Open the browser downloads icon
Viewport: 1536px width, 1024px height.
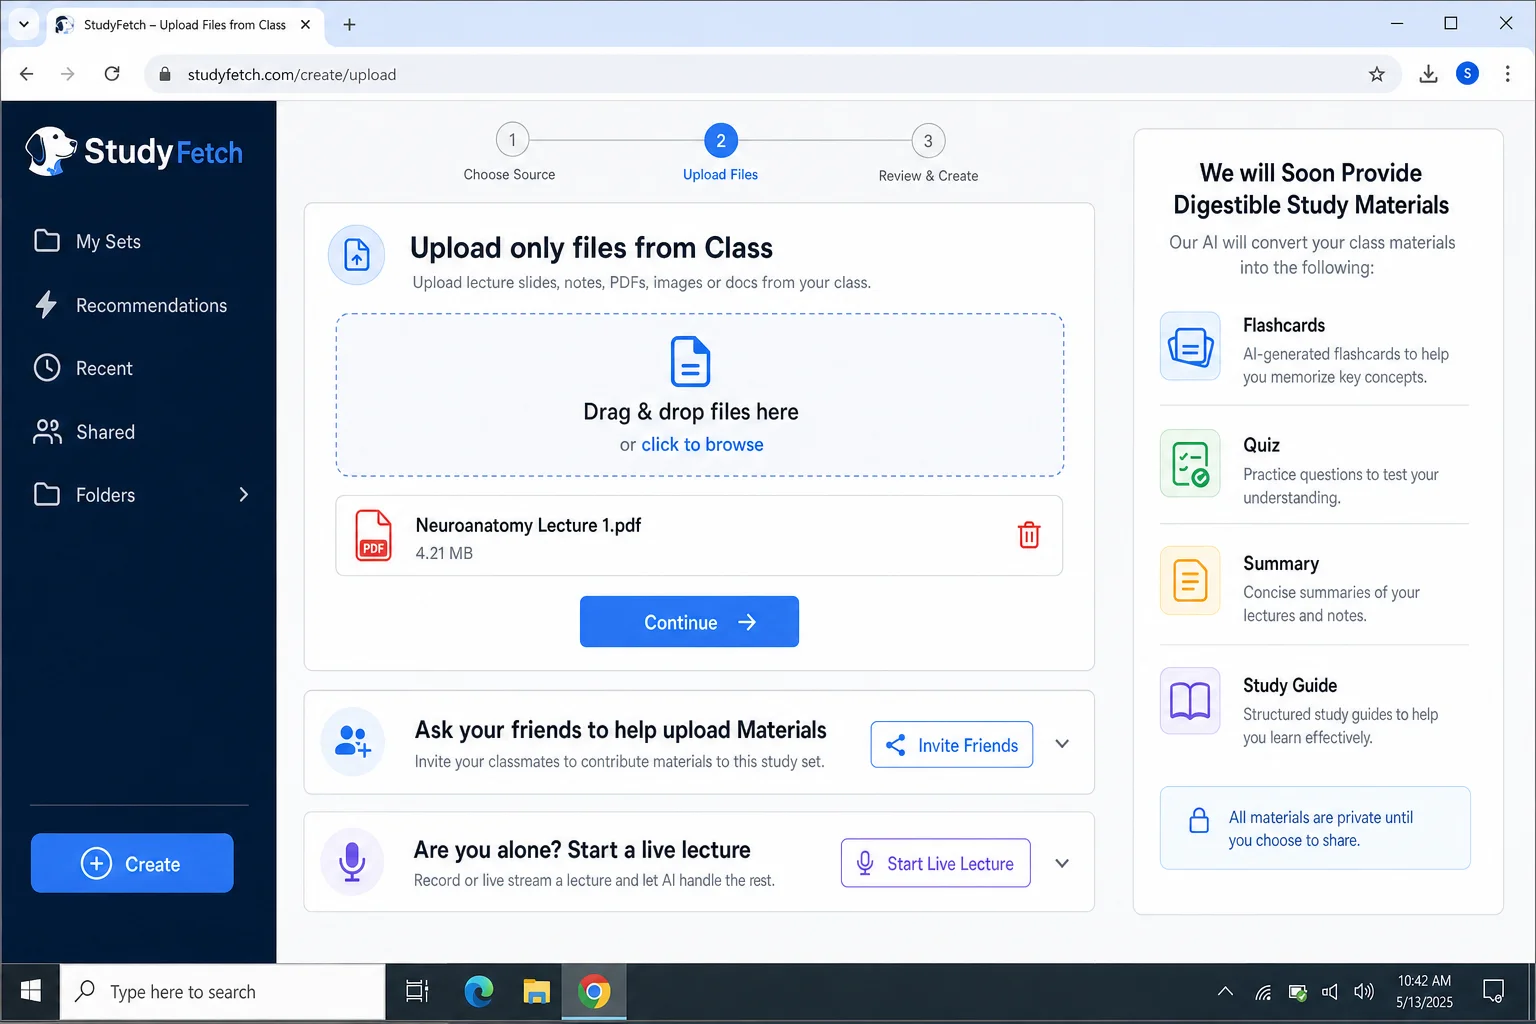click(1428, 74)
